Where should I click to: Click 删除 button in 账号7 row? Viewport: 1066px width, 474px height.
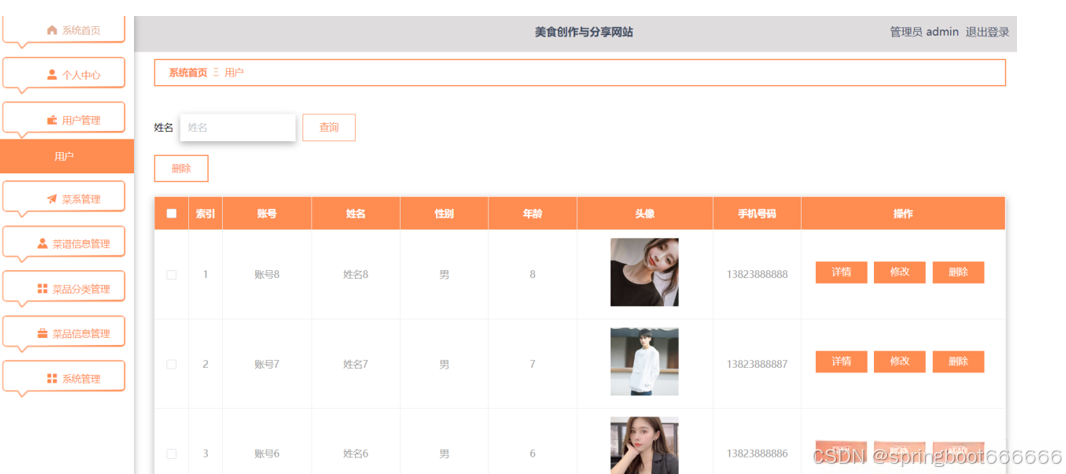[x=958, y=362]
